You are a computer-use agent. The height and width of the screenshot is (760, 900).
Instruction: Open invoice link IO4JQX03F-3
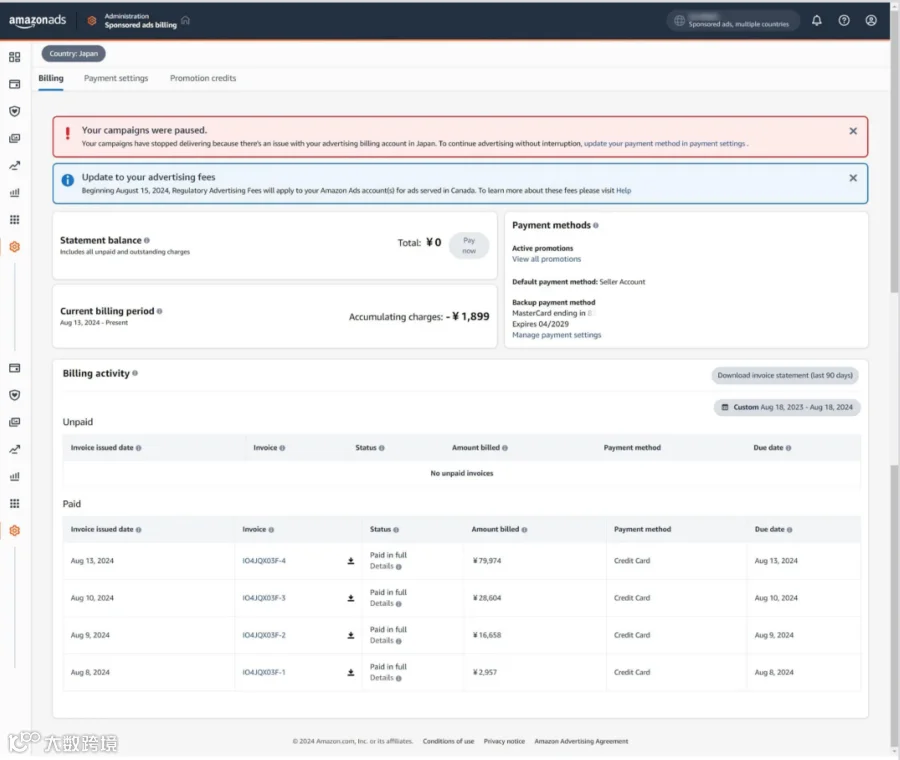[x=263, y=598]
